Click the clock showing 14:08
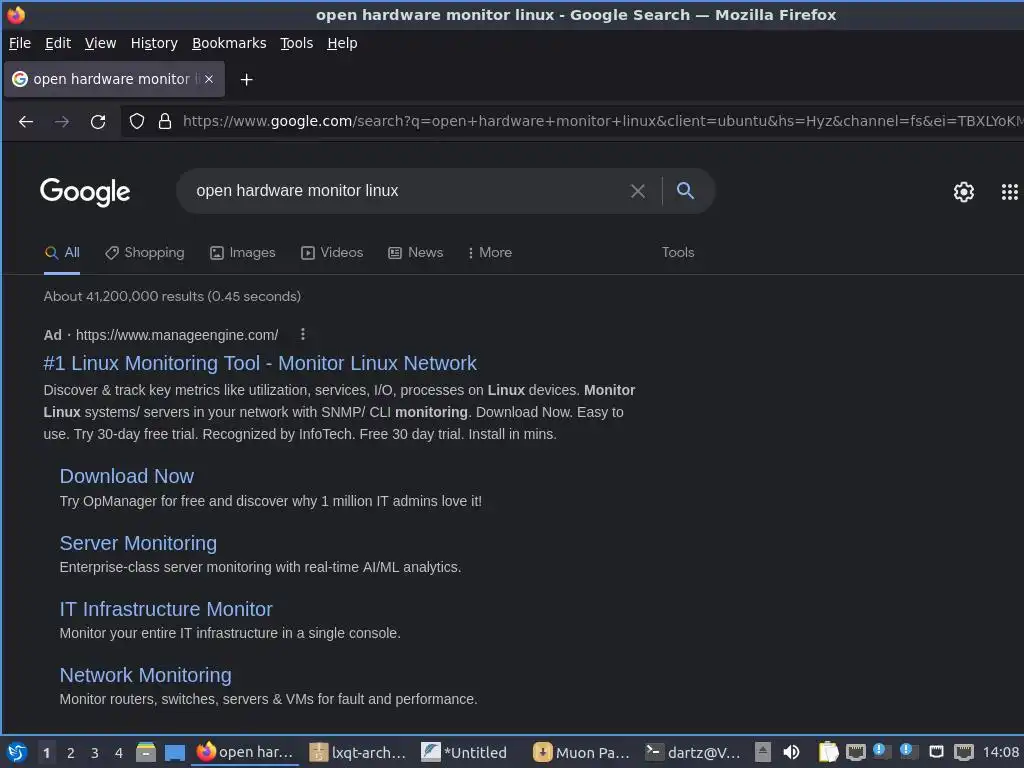Screen dimensions: 1024x768 click(1000, 752)
